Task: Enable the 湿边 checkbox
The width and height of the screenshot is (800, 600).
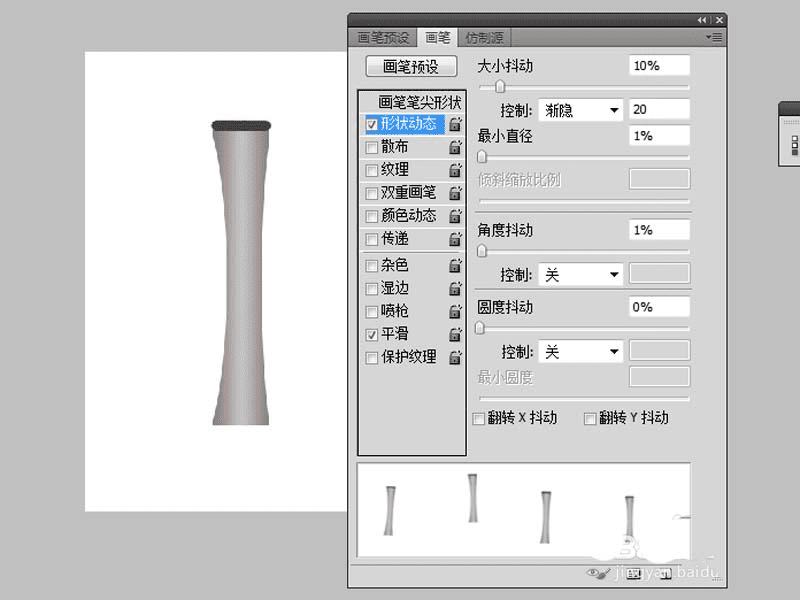Action: (372, 289)
